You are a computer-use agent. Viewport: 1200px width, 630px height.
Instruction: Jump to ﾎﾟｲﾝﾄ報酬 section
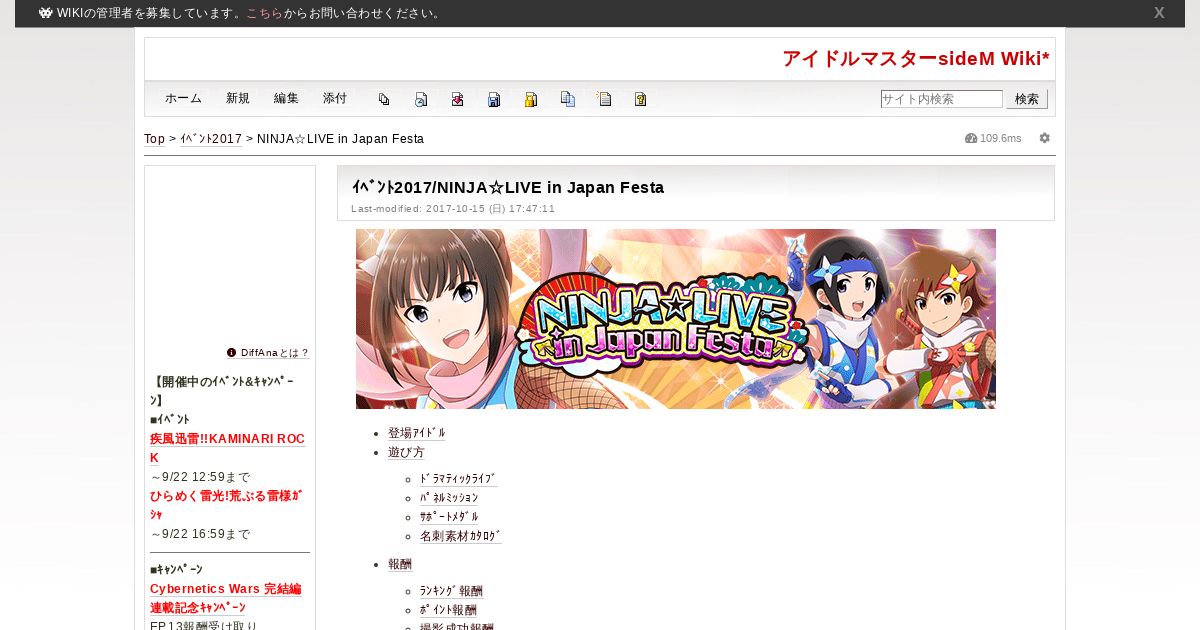click(448, 610)
